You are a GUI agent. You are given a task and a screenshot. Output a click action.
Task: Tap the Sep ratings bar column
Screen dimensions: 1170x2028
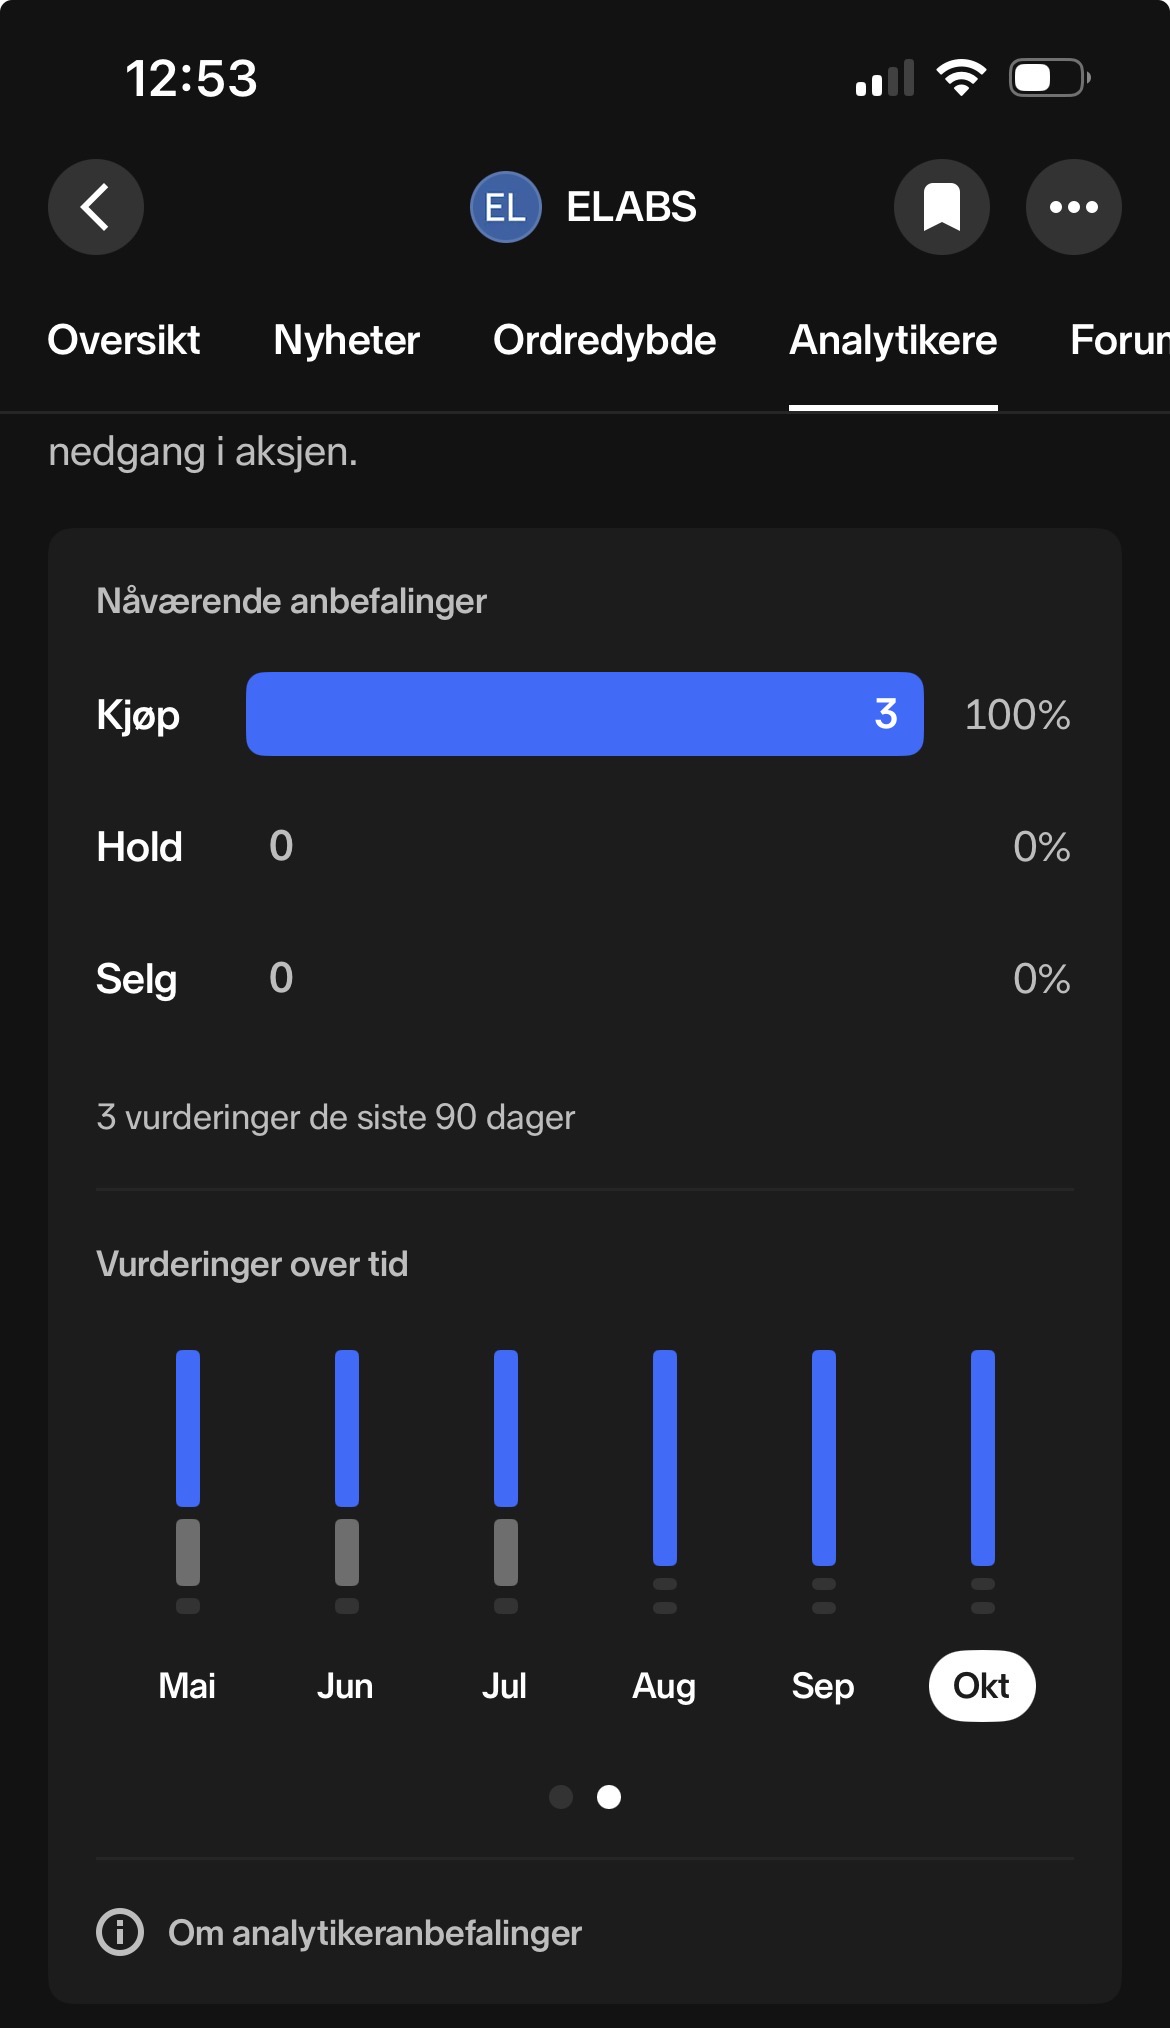click(x=823, y=1470)
